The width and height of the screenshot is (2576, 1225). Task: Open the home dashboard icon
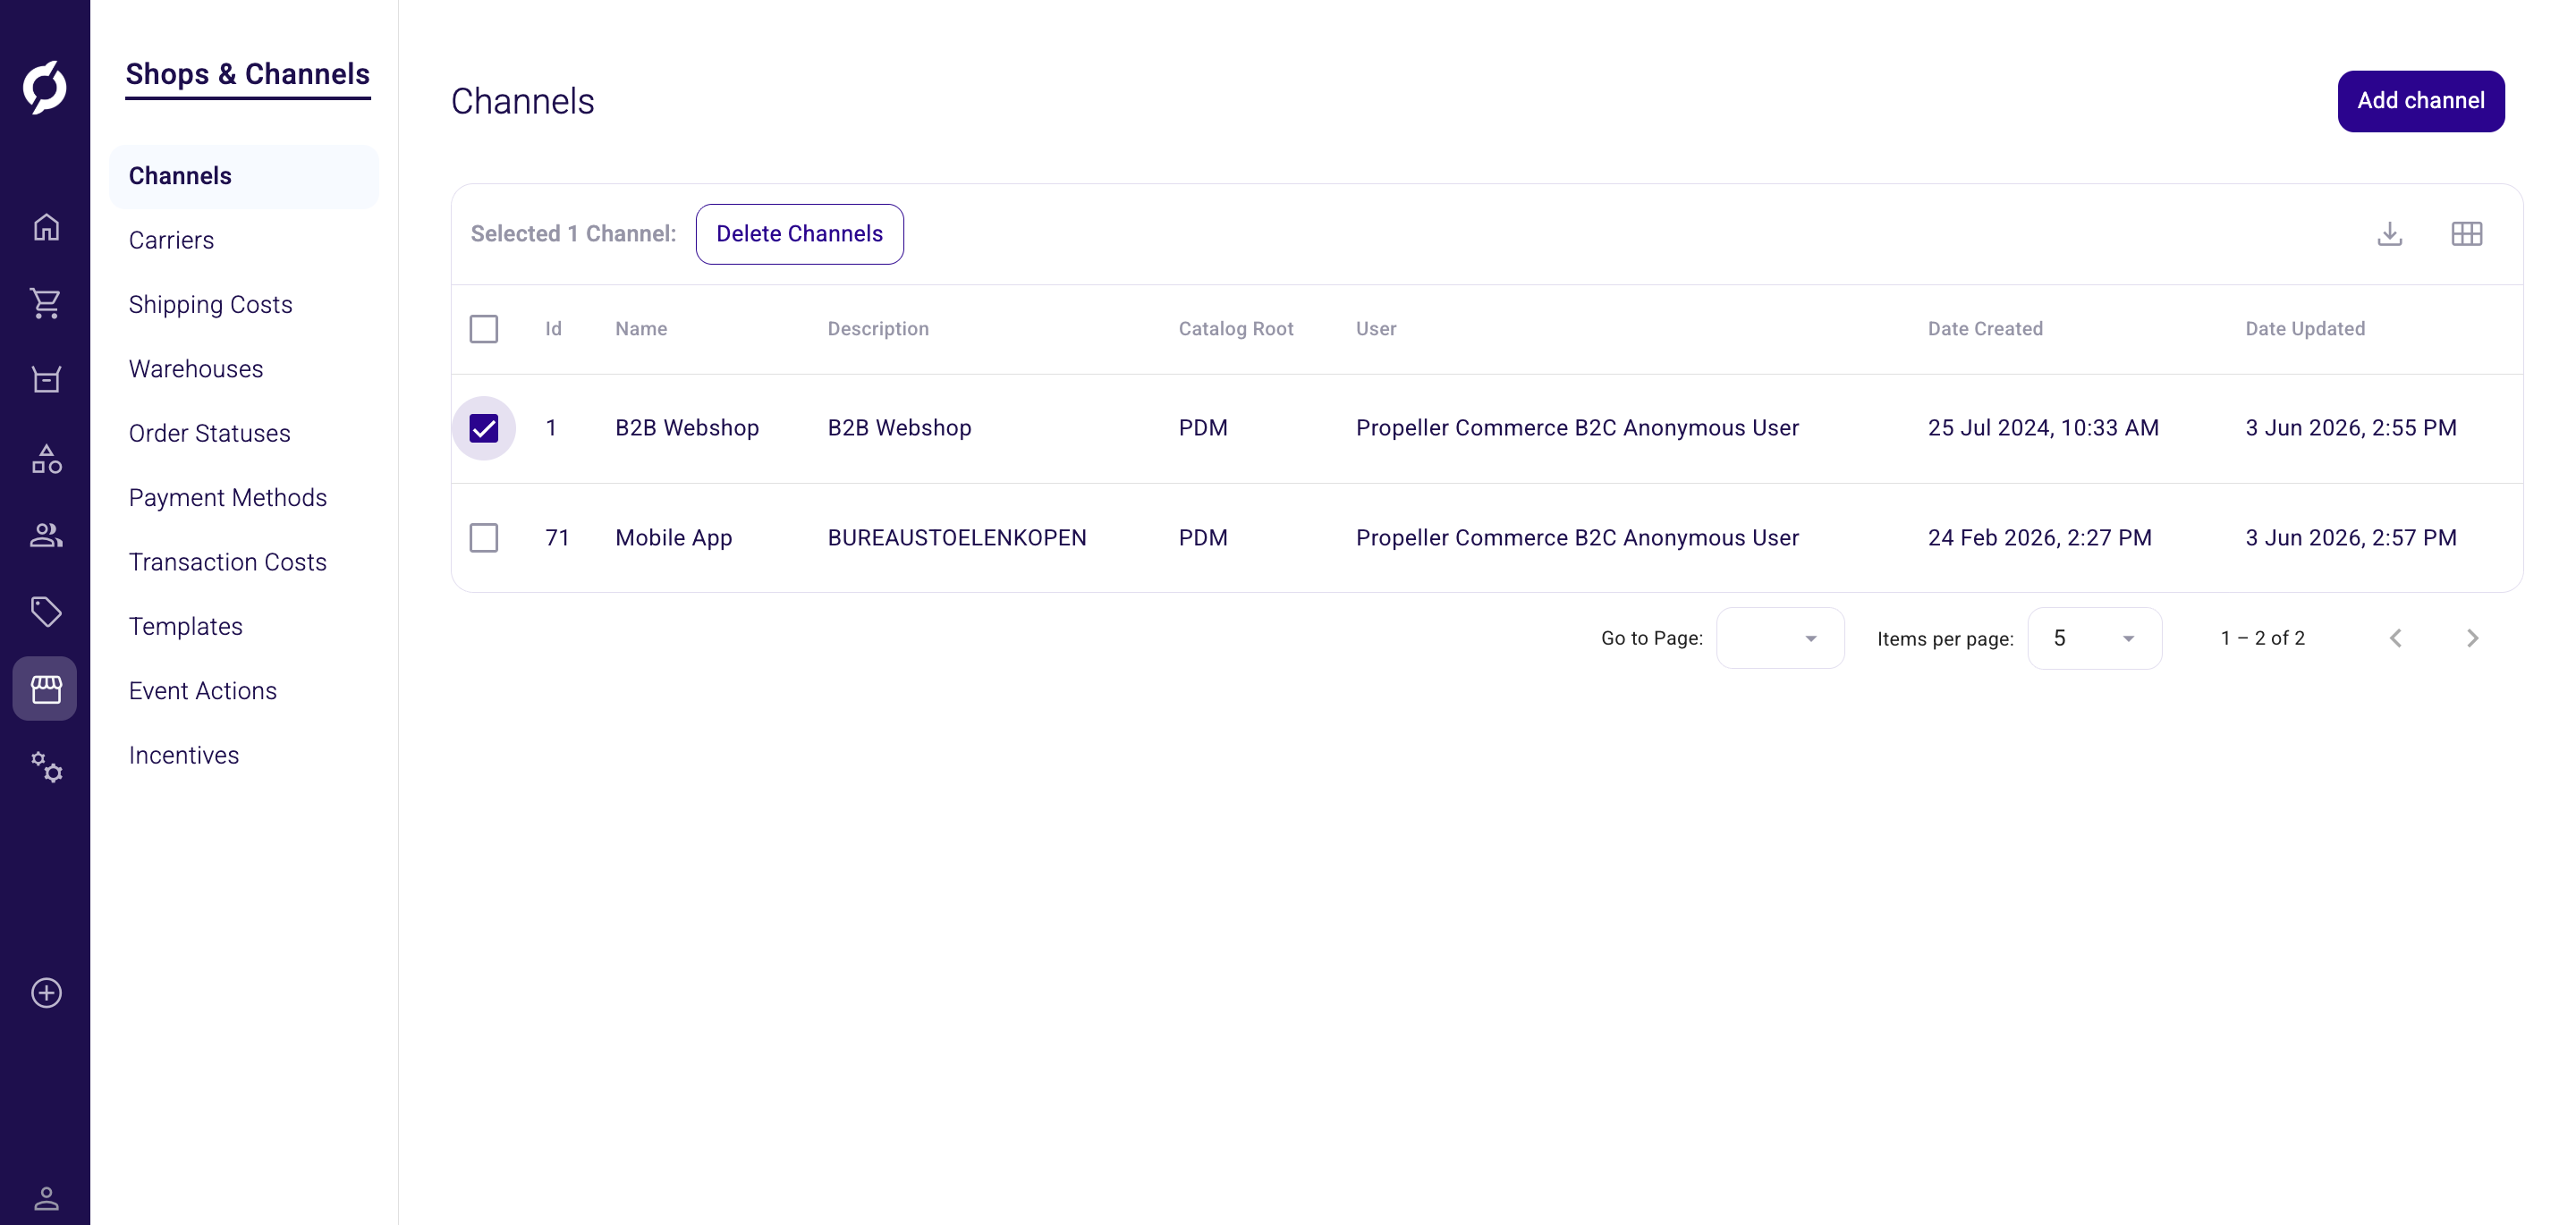coord(46,227)
